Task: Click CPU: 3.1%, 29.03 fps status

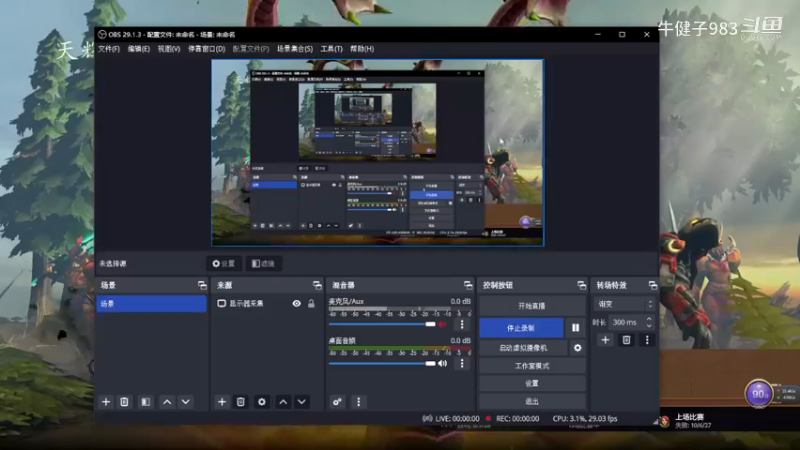Action: tap(585, 418)
